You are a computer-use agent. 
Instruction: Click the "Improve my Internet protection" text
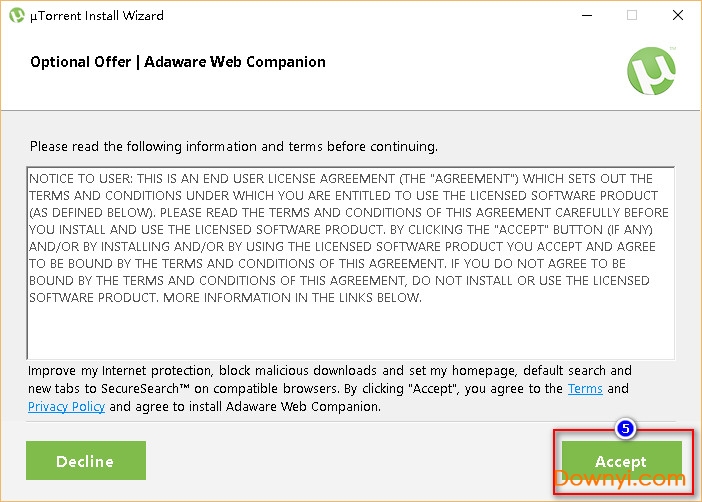(120, 371)
